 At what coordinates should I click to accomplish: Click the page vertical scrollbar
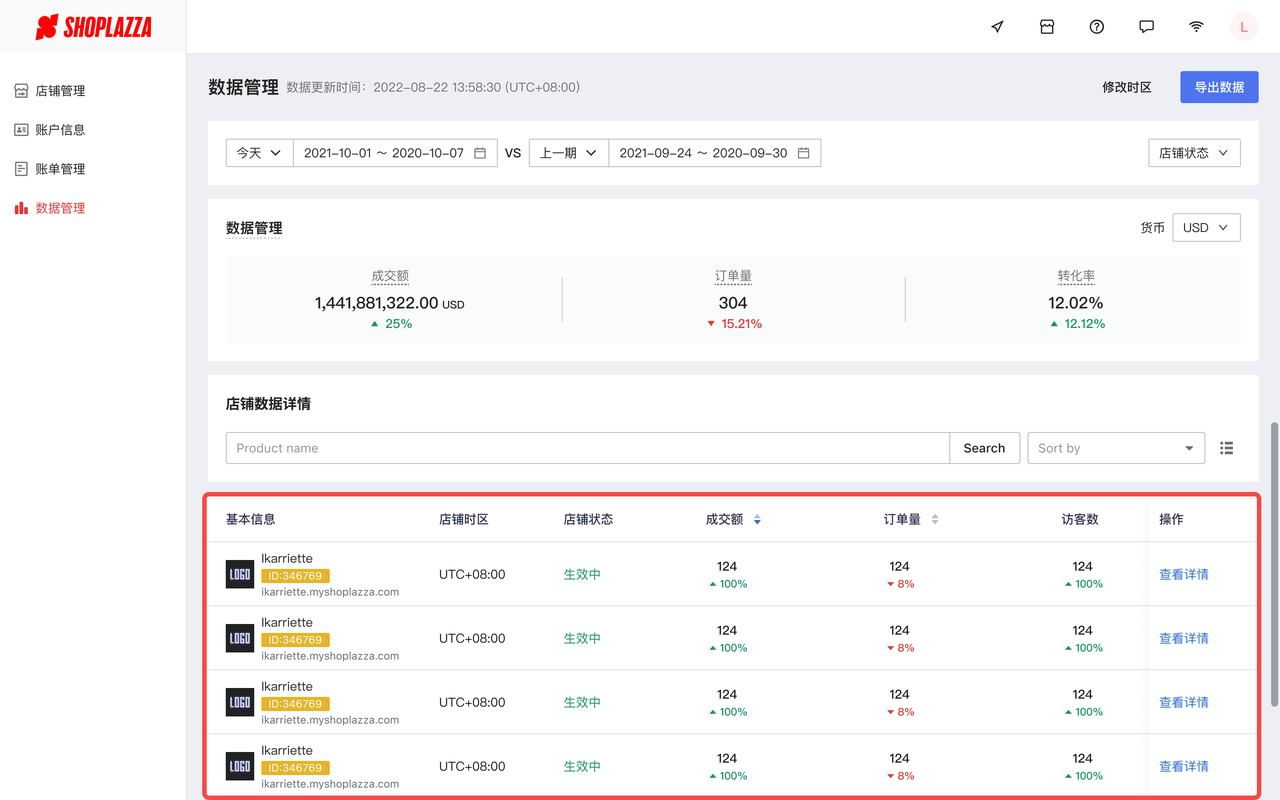pyautogui.click(x=1274, y=563)
